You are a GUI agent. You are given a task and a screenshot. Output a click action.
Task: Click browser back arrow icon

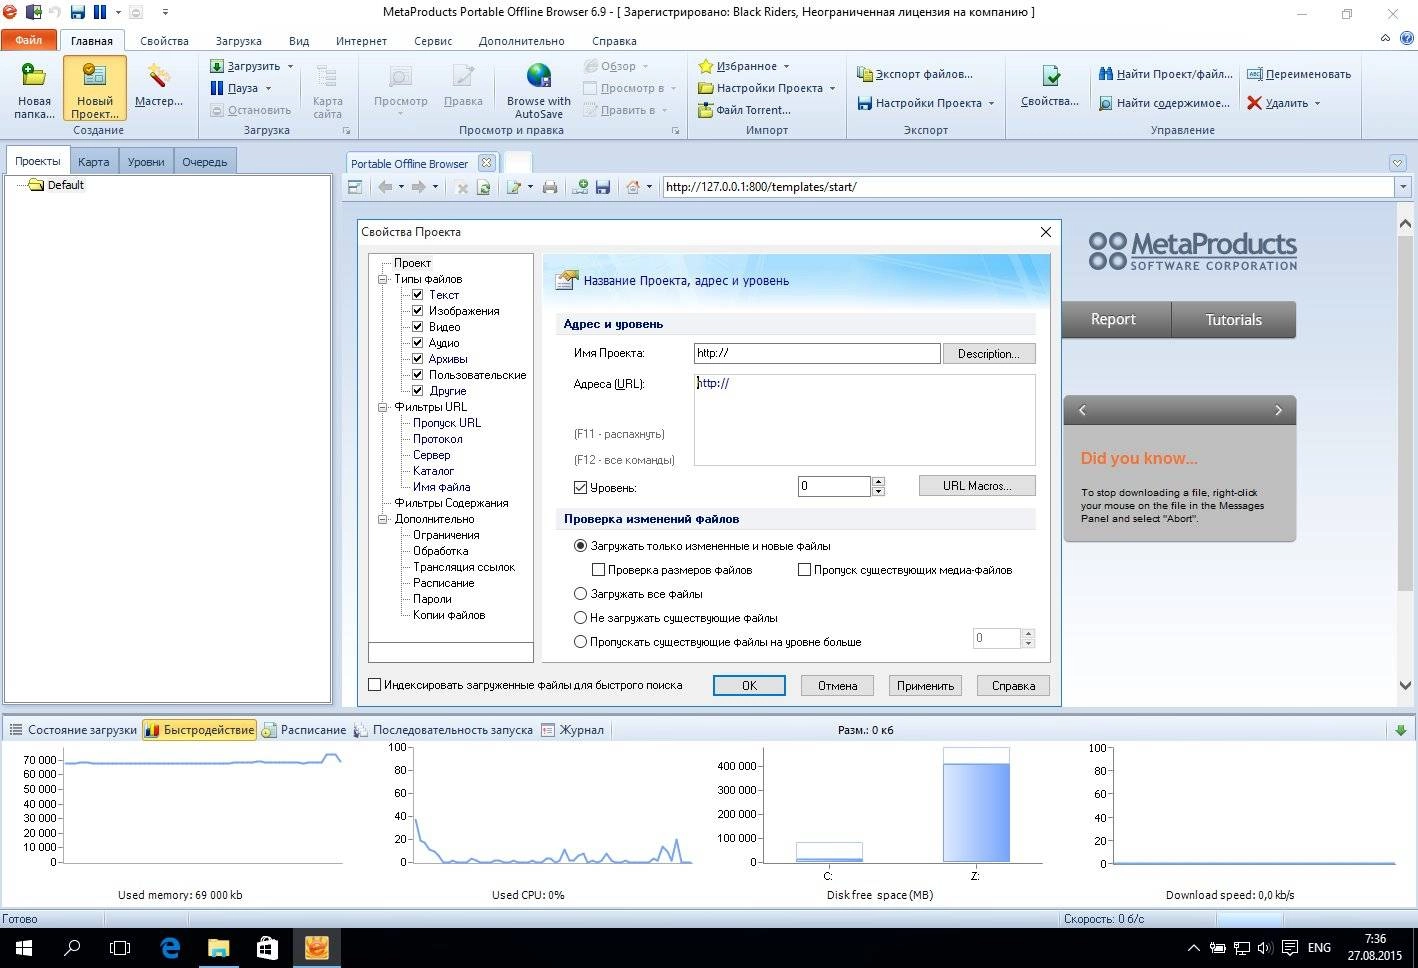[385, 187]
